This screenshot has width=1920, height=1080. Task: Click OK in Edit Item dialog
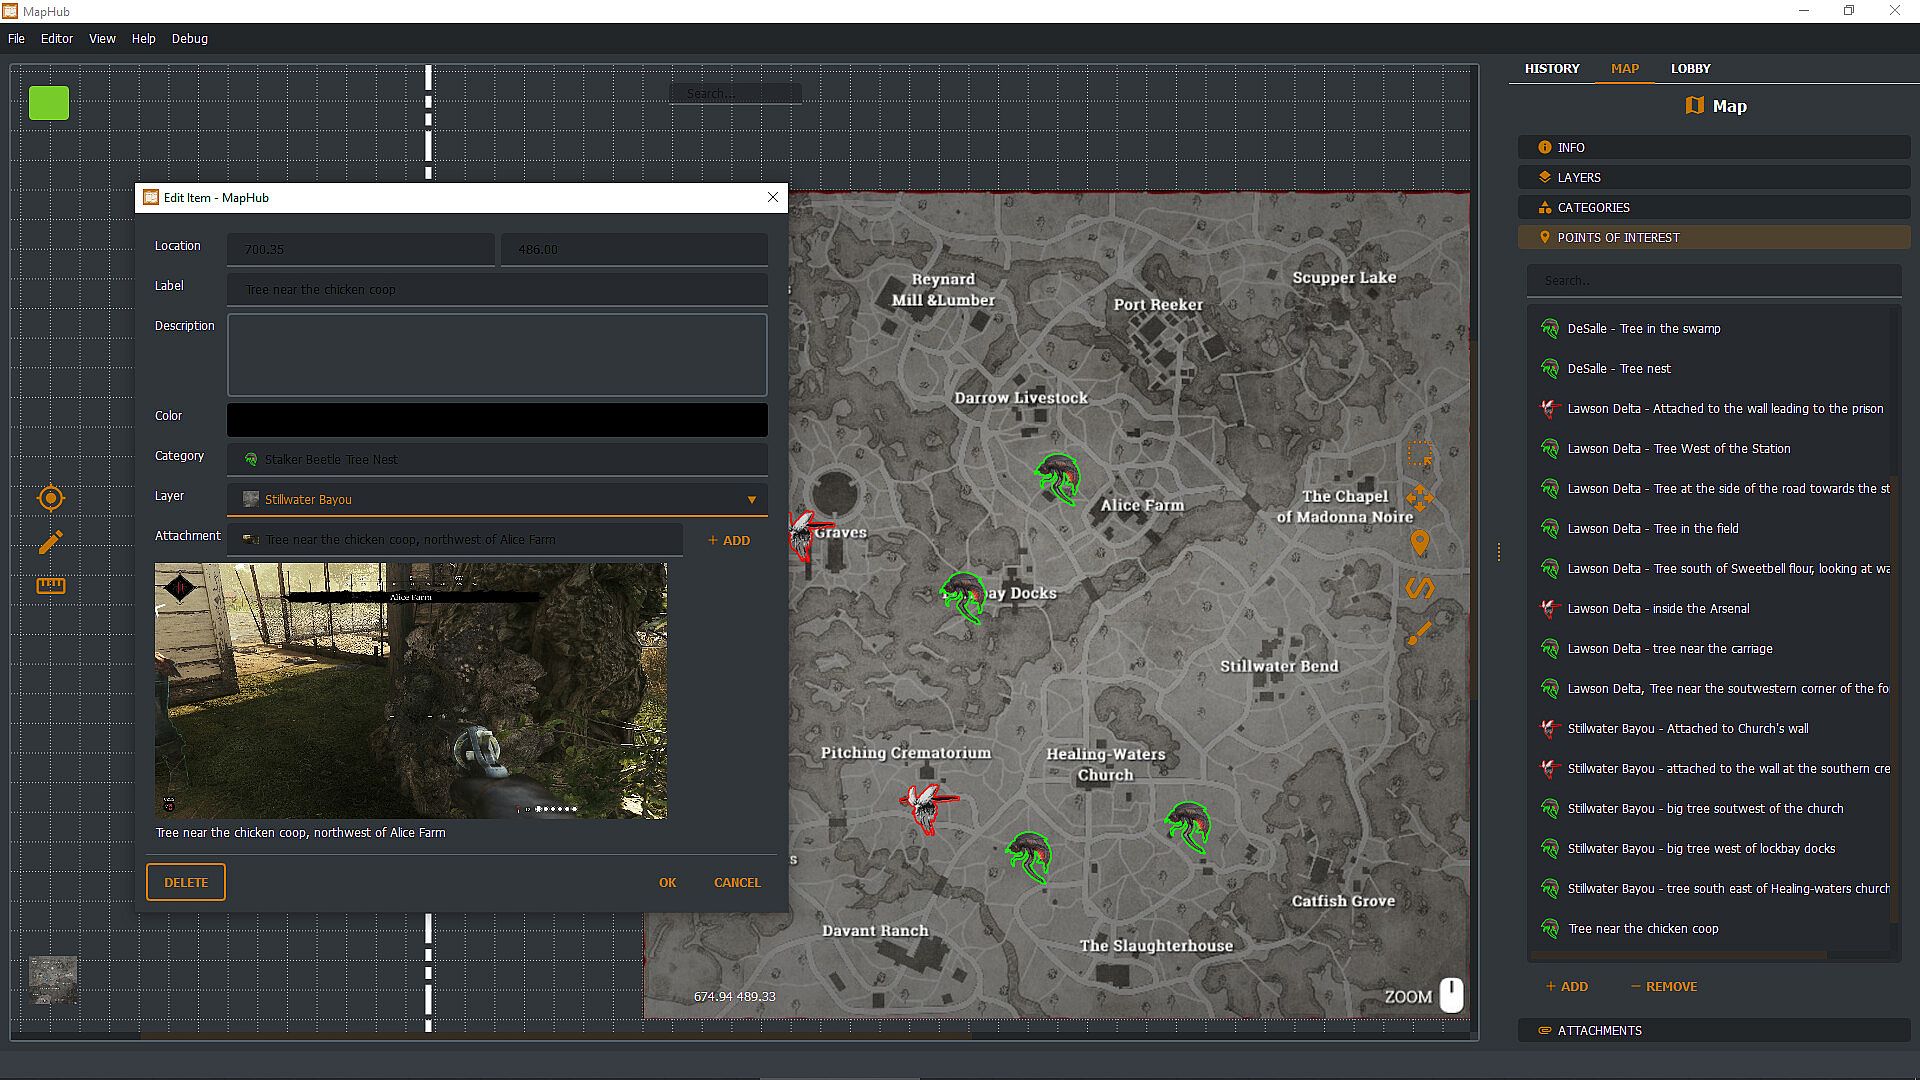coord(667,882)
